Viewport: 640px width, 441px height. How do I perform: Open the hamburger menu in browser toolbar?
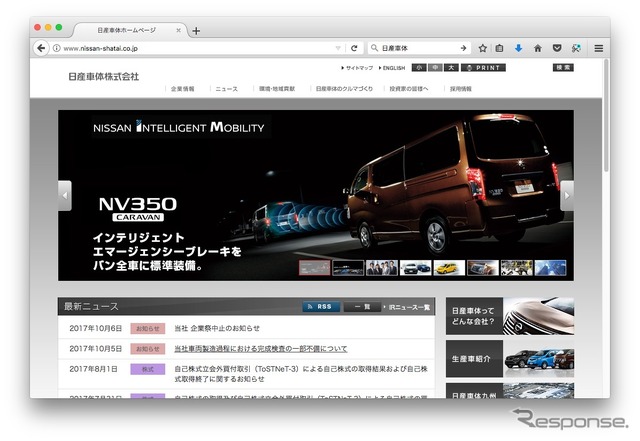tap(598, 48)
